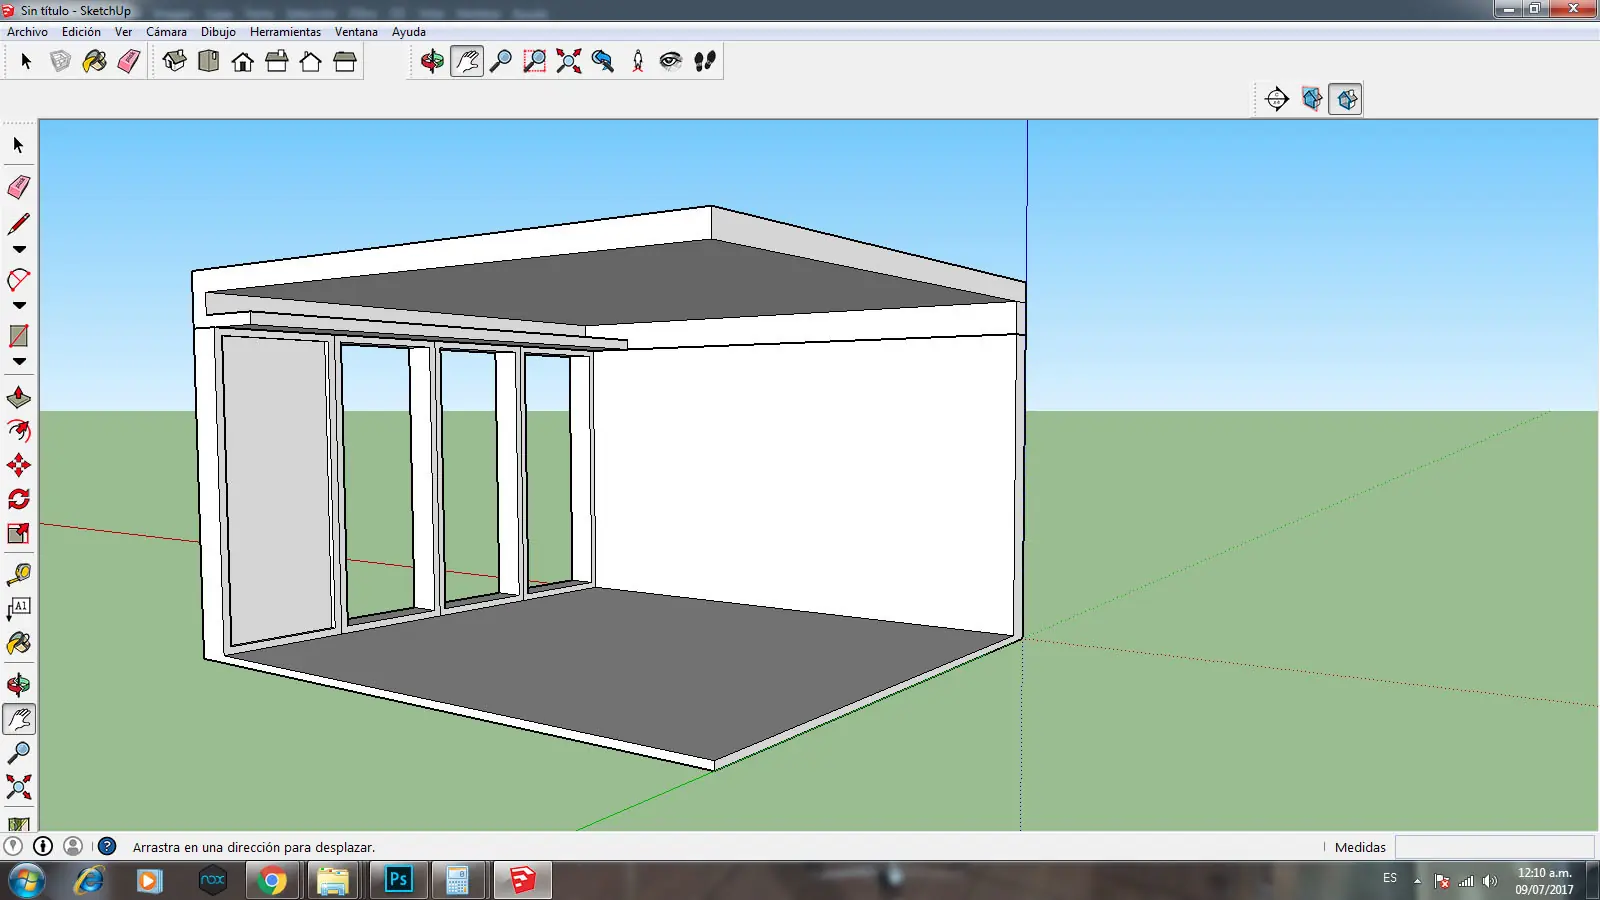Viewport: 1600px width, 900px height.
Task: Open the Herramientas menu
Action: pos(285,32)
